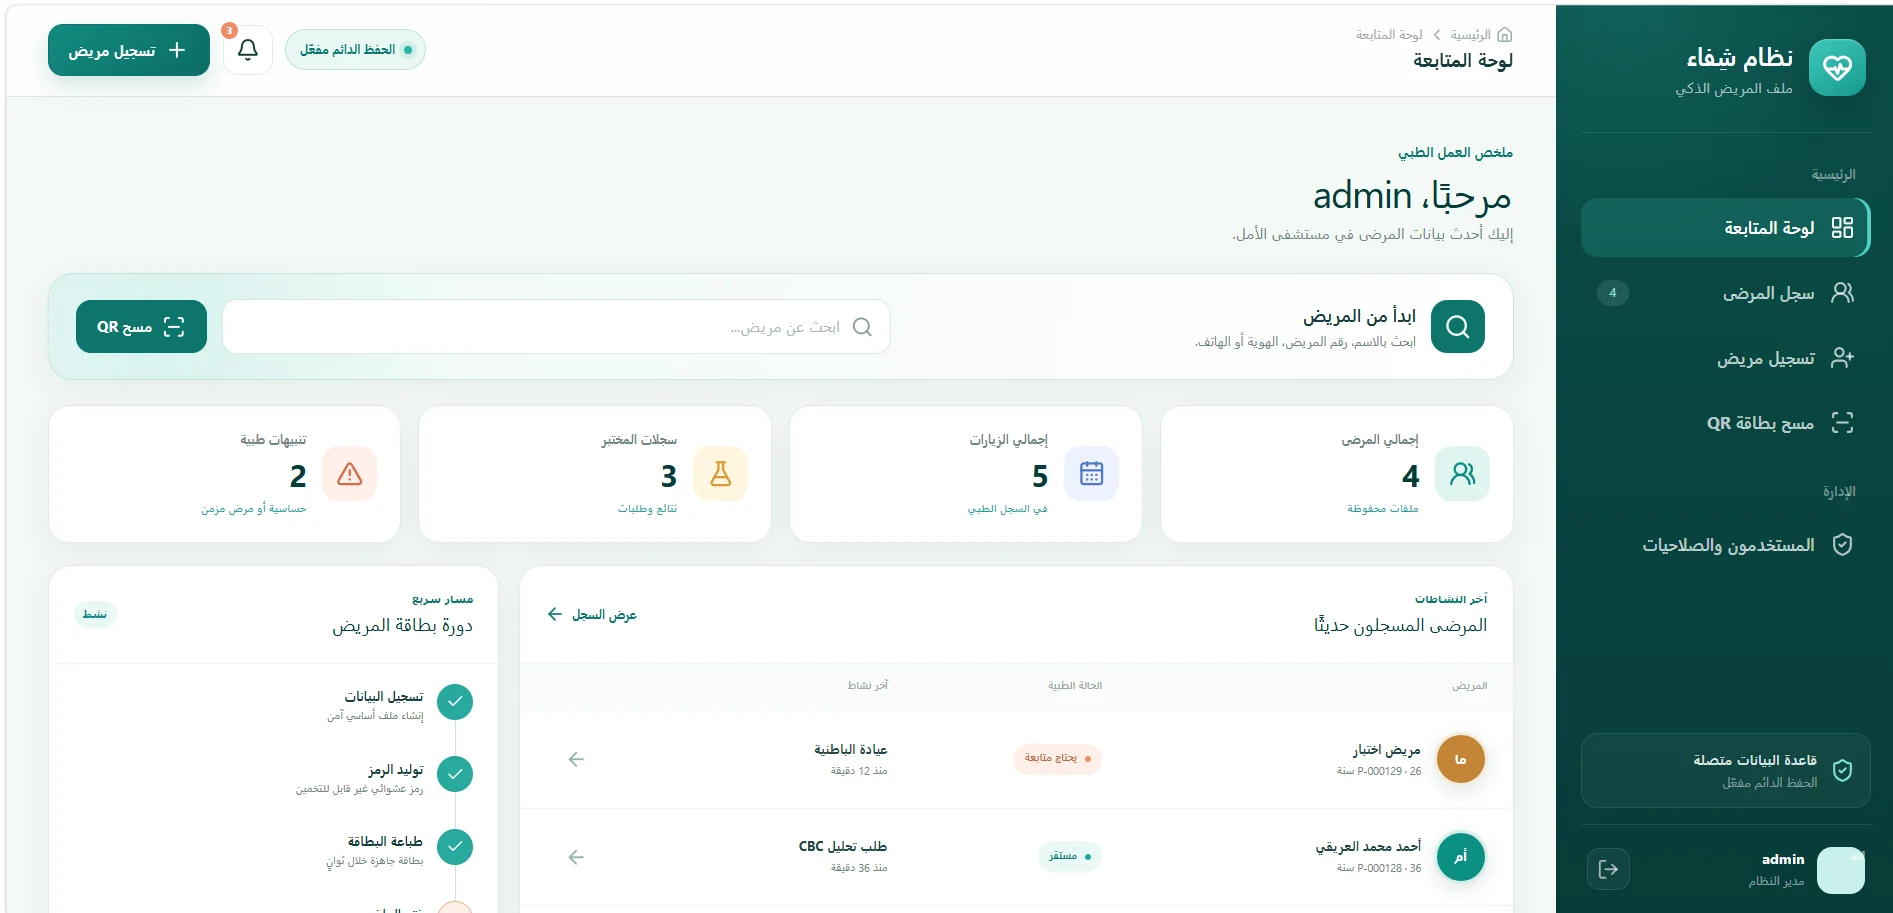1893x913 pixels.
Task: Click the 'إجمالي الزيارات' calendar icon
Action: (x=1091, y=474)
